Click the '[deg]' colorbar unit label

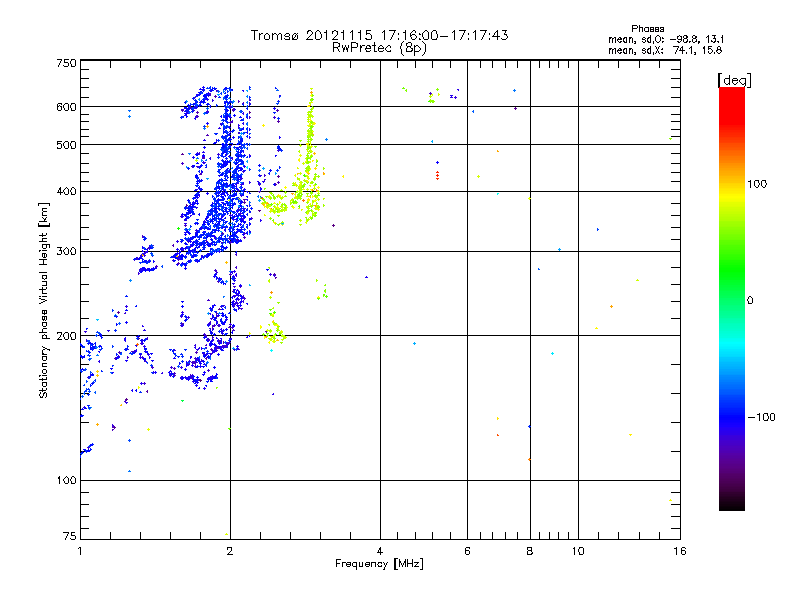click(x=734, y=80)
